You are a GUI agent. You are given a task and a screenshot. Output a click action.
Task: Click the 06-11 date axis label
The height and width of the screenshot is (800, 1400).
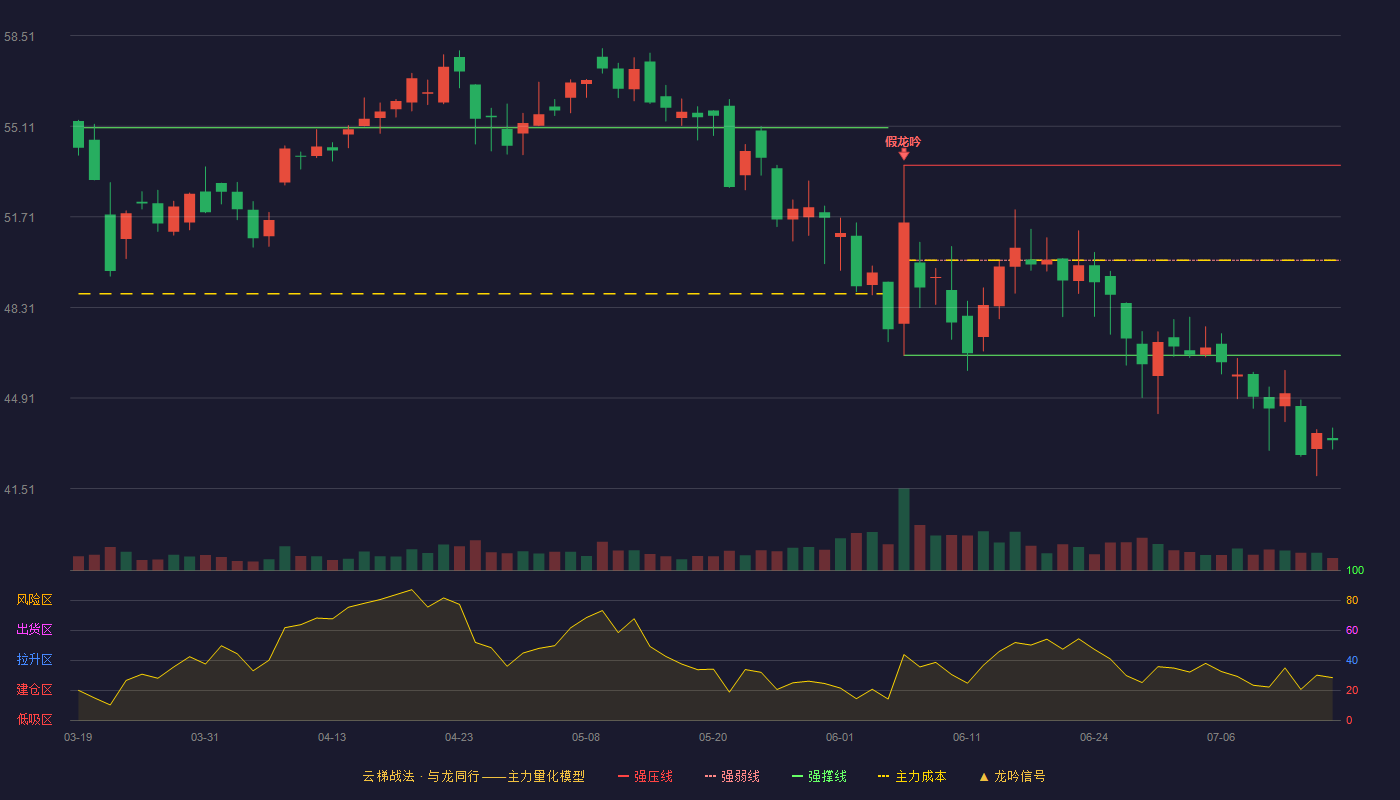[967, 737]
